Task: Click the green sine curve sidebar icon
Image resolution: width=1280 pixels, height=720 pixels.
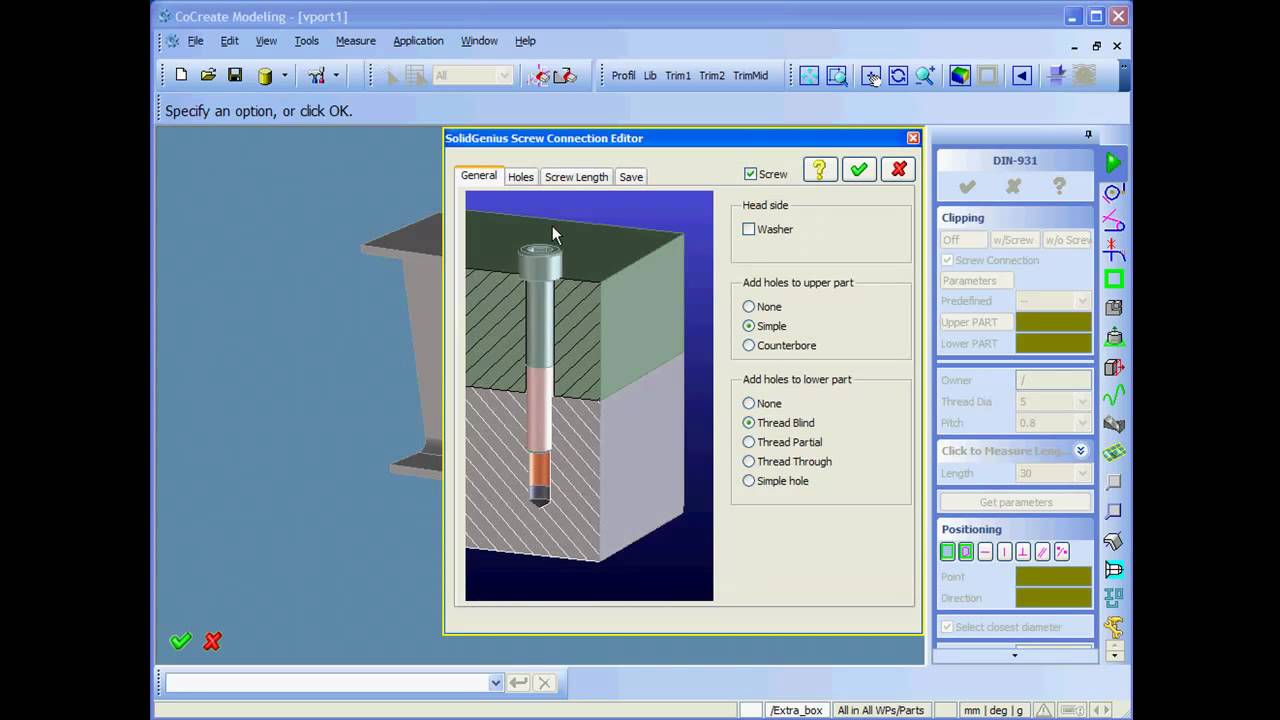Action: [x=1113, y=395]
